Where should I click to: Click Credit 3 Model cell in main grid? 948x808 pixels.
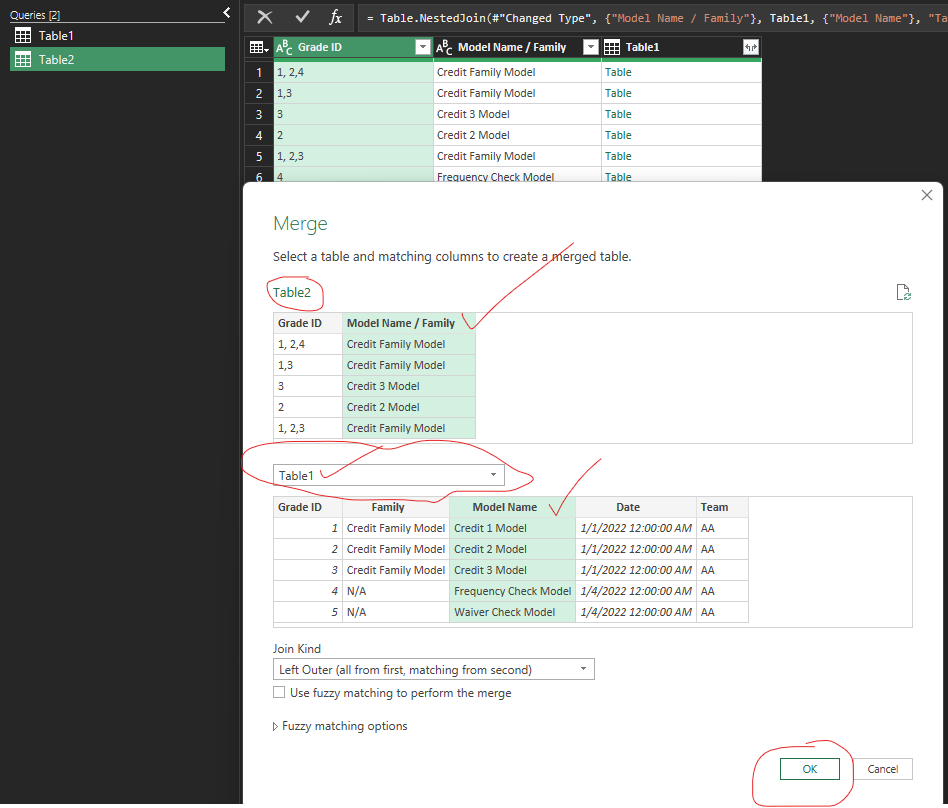click(517, 114)
